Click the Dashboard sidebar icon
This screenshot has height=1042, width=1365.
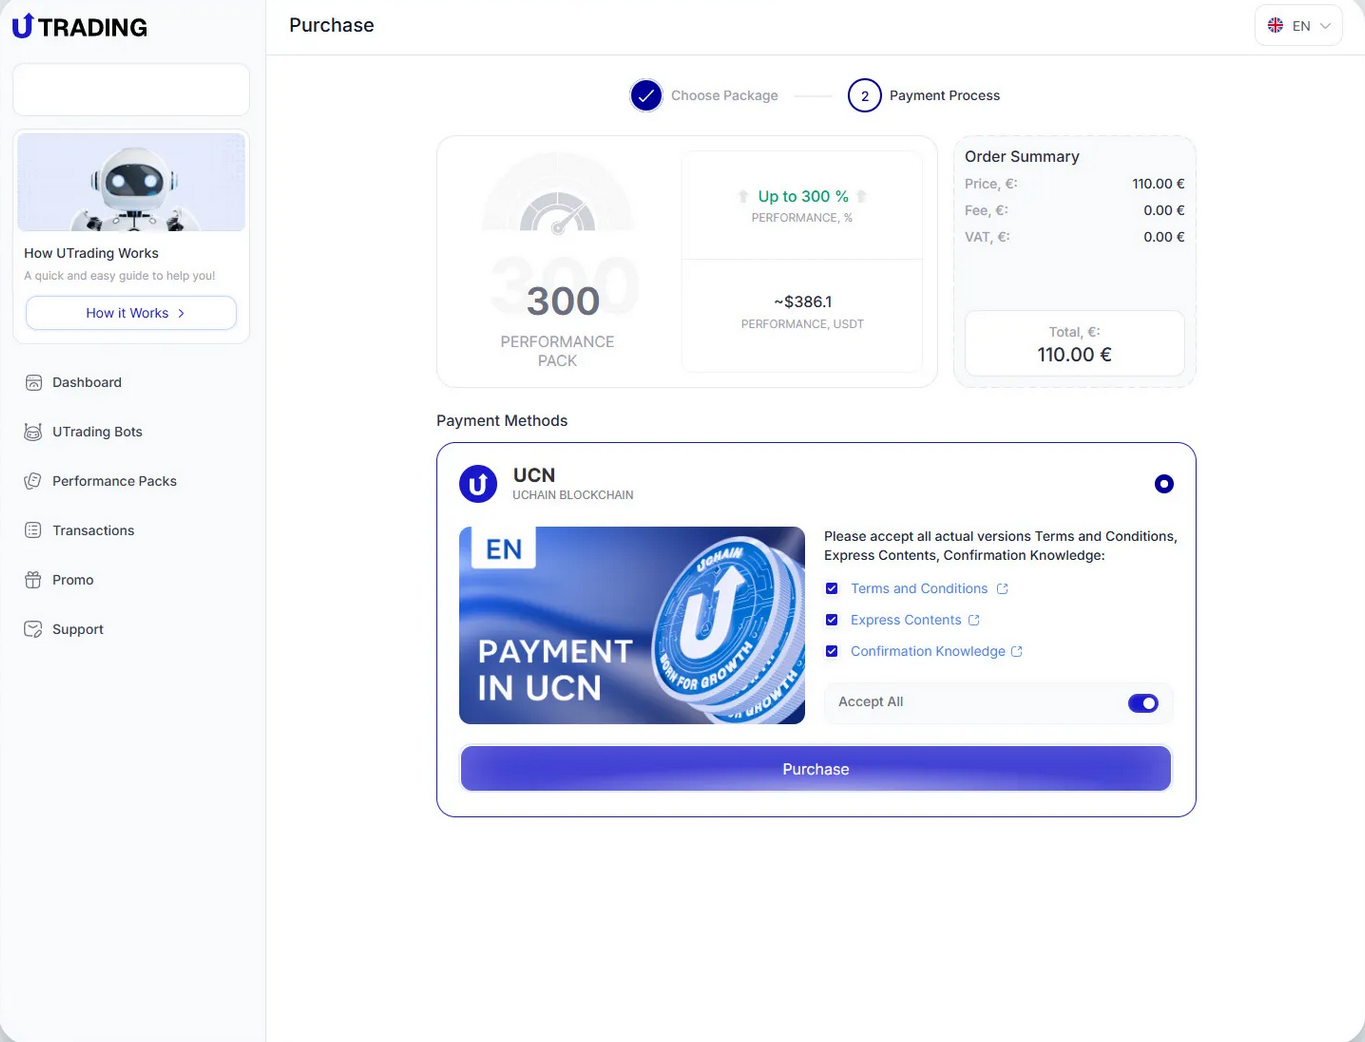coord(33,382)
